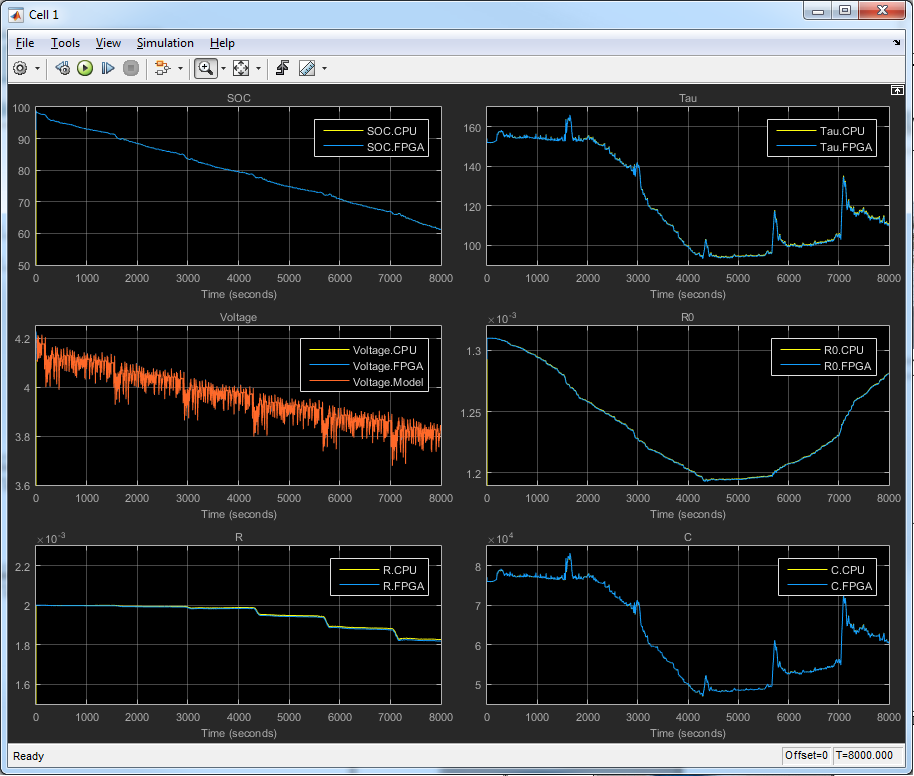The height and width of the screenshot is (776, 914).
Task: Expand the Scale Axes dropdown arrow
Action: 259,69
